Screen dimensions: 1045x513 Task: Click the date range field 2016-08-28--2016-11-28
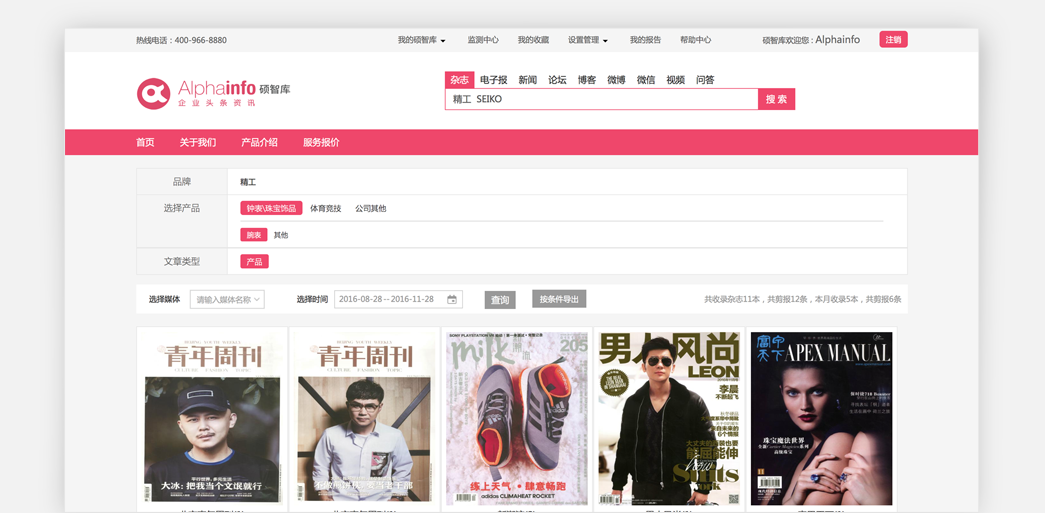tap(399, 300)
